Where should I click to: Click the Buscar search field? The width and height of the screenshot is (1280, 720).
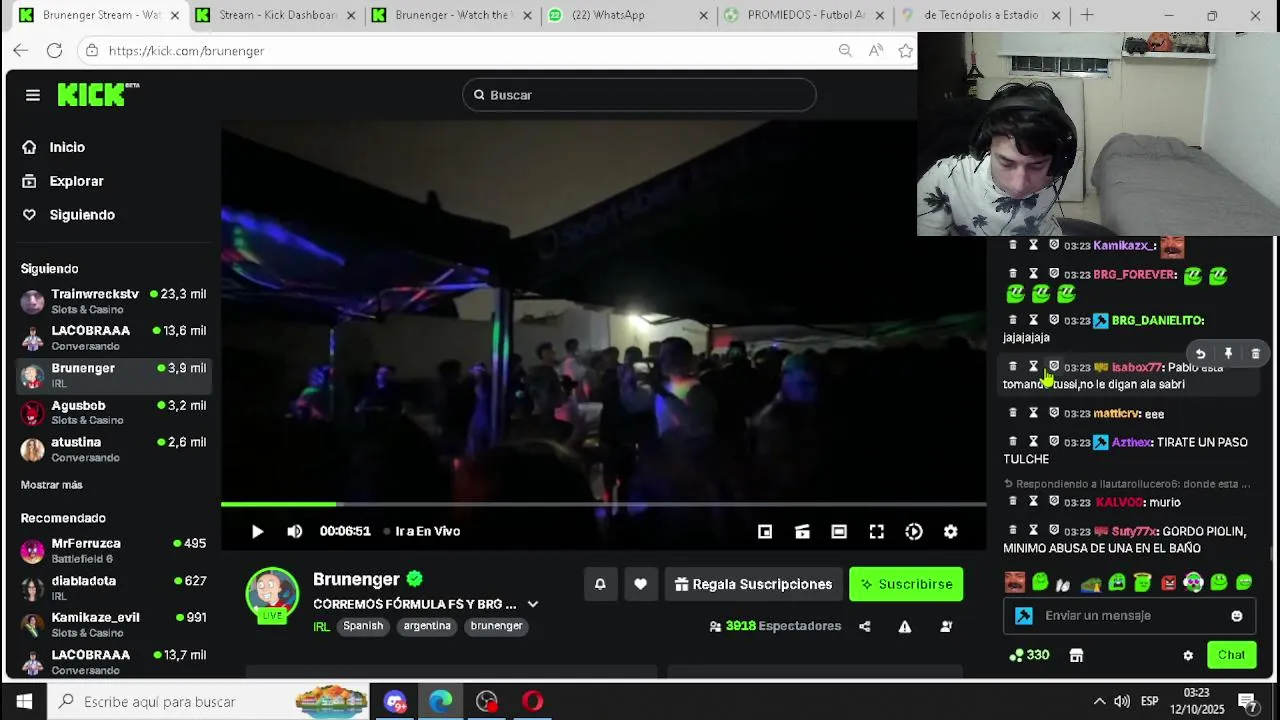tap(639, 95)
